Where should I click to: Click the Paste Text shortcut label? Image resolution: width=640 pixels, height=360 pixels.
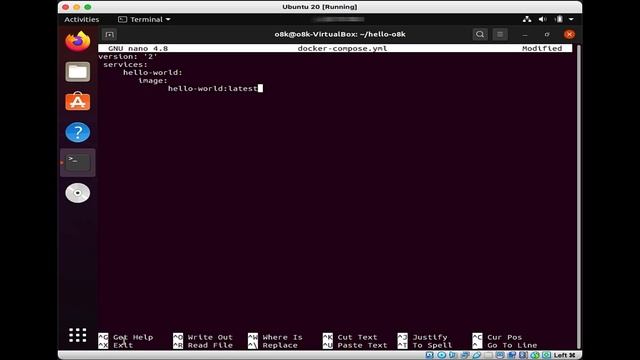tap(362, 345)
